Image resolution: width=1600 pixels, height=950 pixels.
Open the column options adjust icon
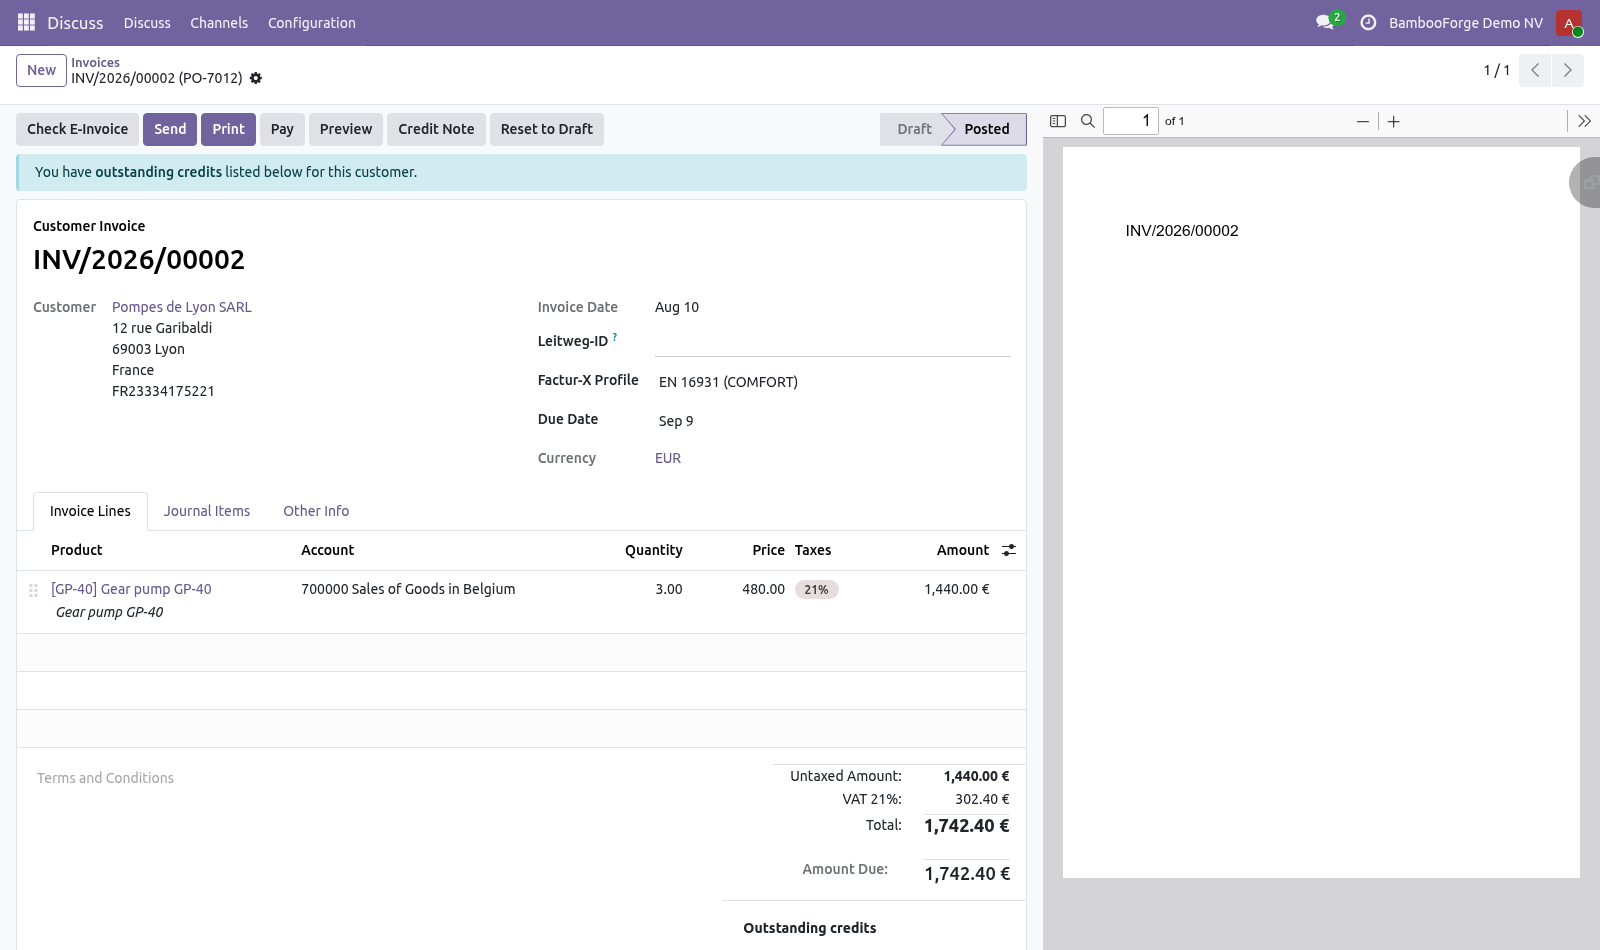click(x=1009, y=550)
